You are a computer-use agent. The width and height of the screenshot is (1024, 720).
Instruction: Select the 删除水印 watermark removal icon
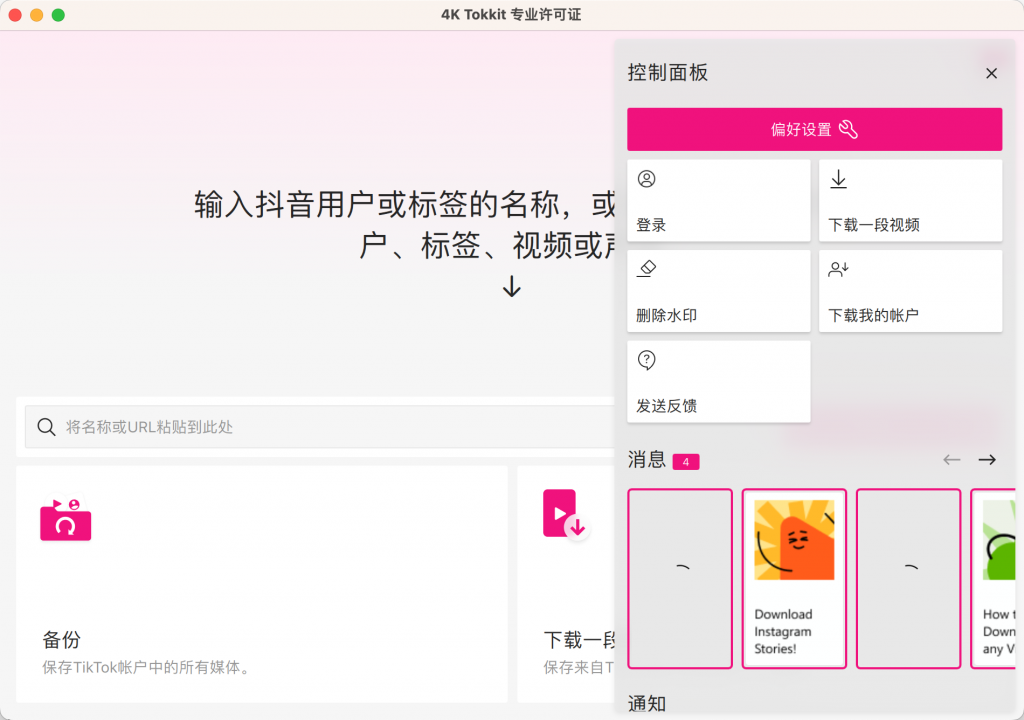coord(646,269)
